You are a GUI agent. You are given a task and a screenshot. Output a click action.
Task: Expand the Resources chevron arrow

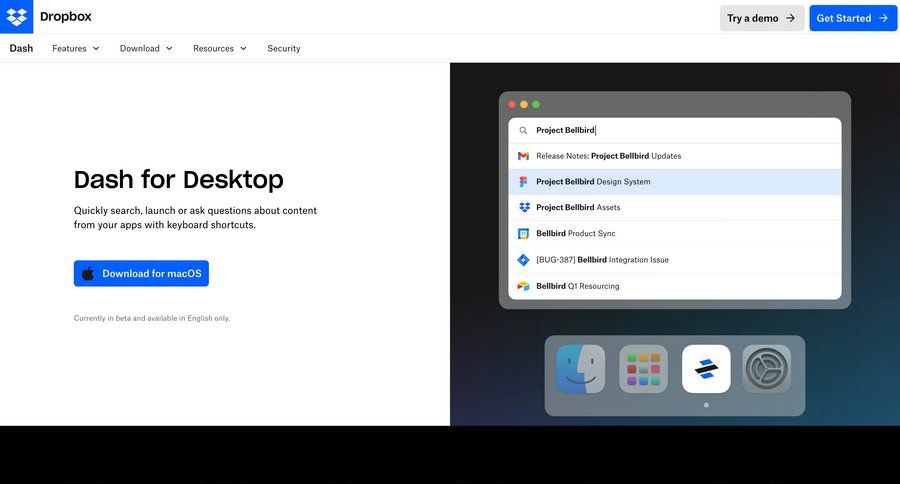pyautogui.click(x=243, y=48)
